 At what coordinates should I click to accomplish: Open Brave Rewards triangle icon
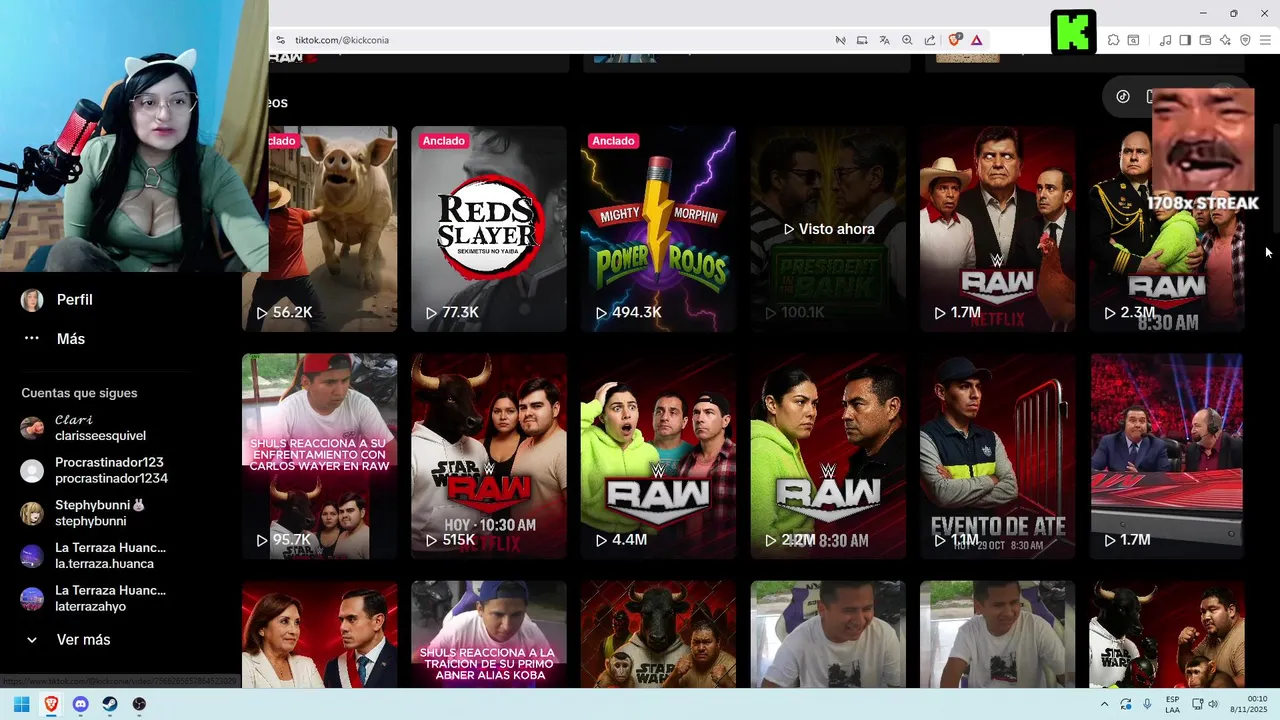976,40
